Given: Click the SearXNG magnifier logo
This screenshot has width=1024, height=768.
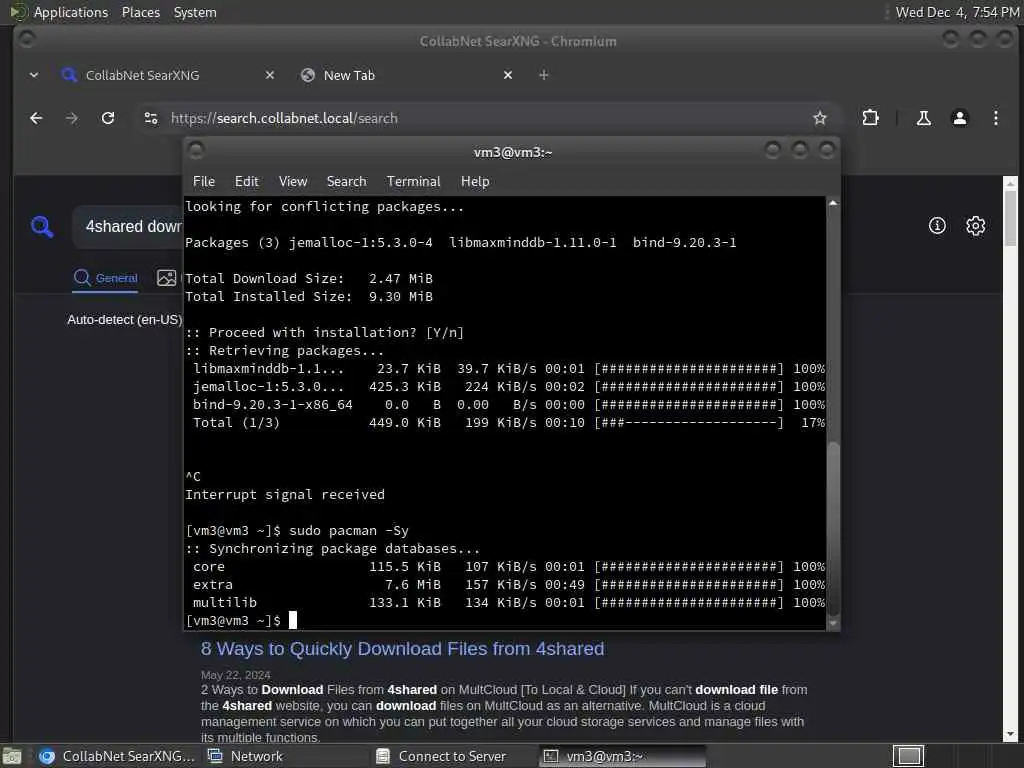Looking at the screenshot, I should click(42, 227).
